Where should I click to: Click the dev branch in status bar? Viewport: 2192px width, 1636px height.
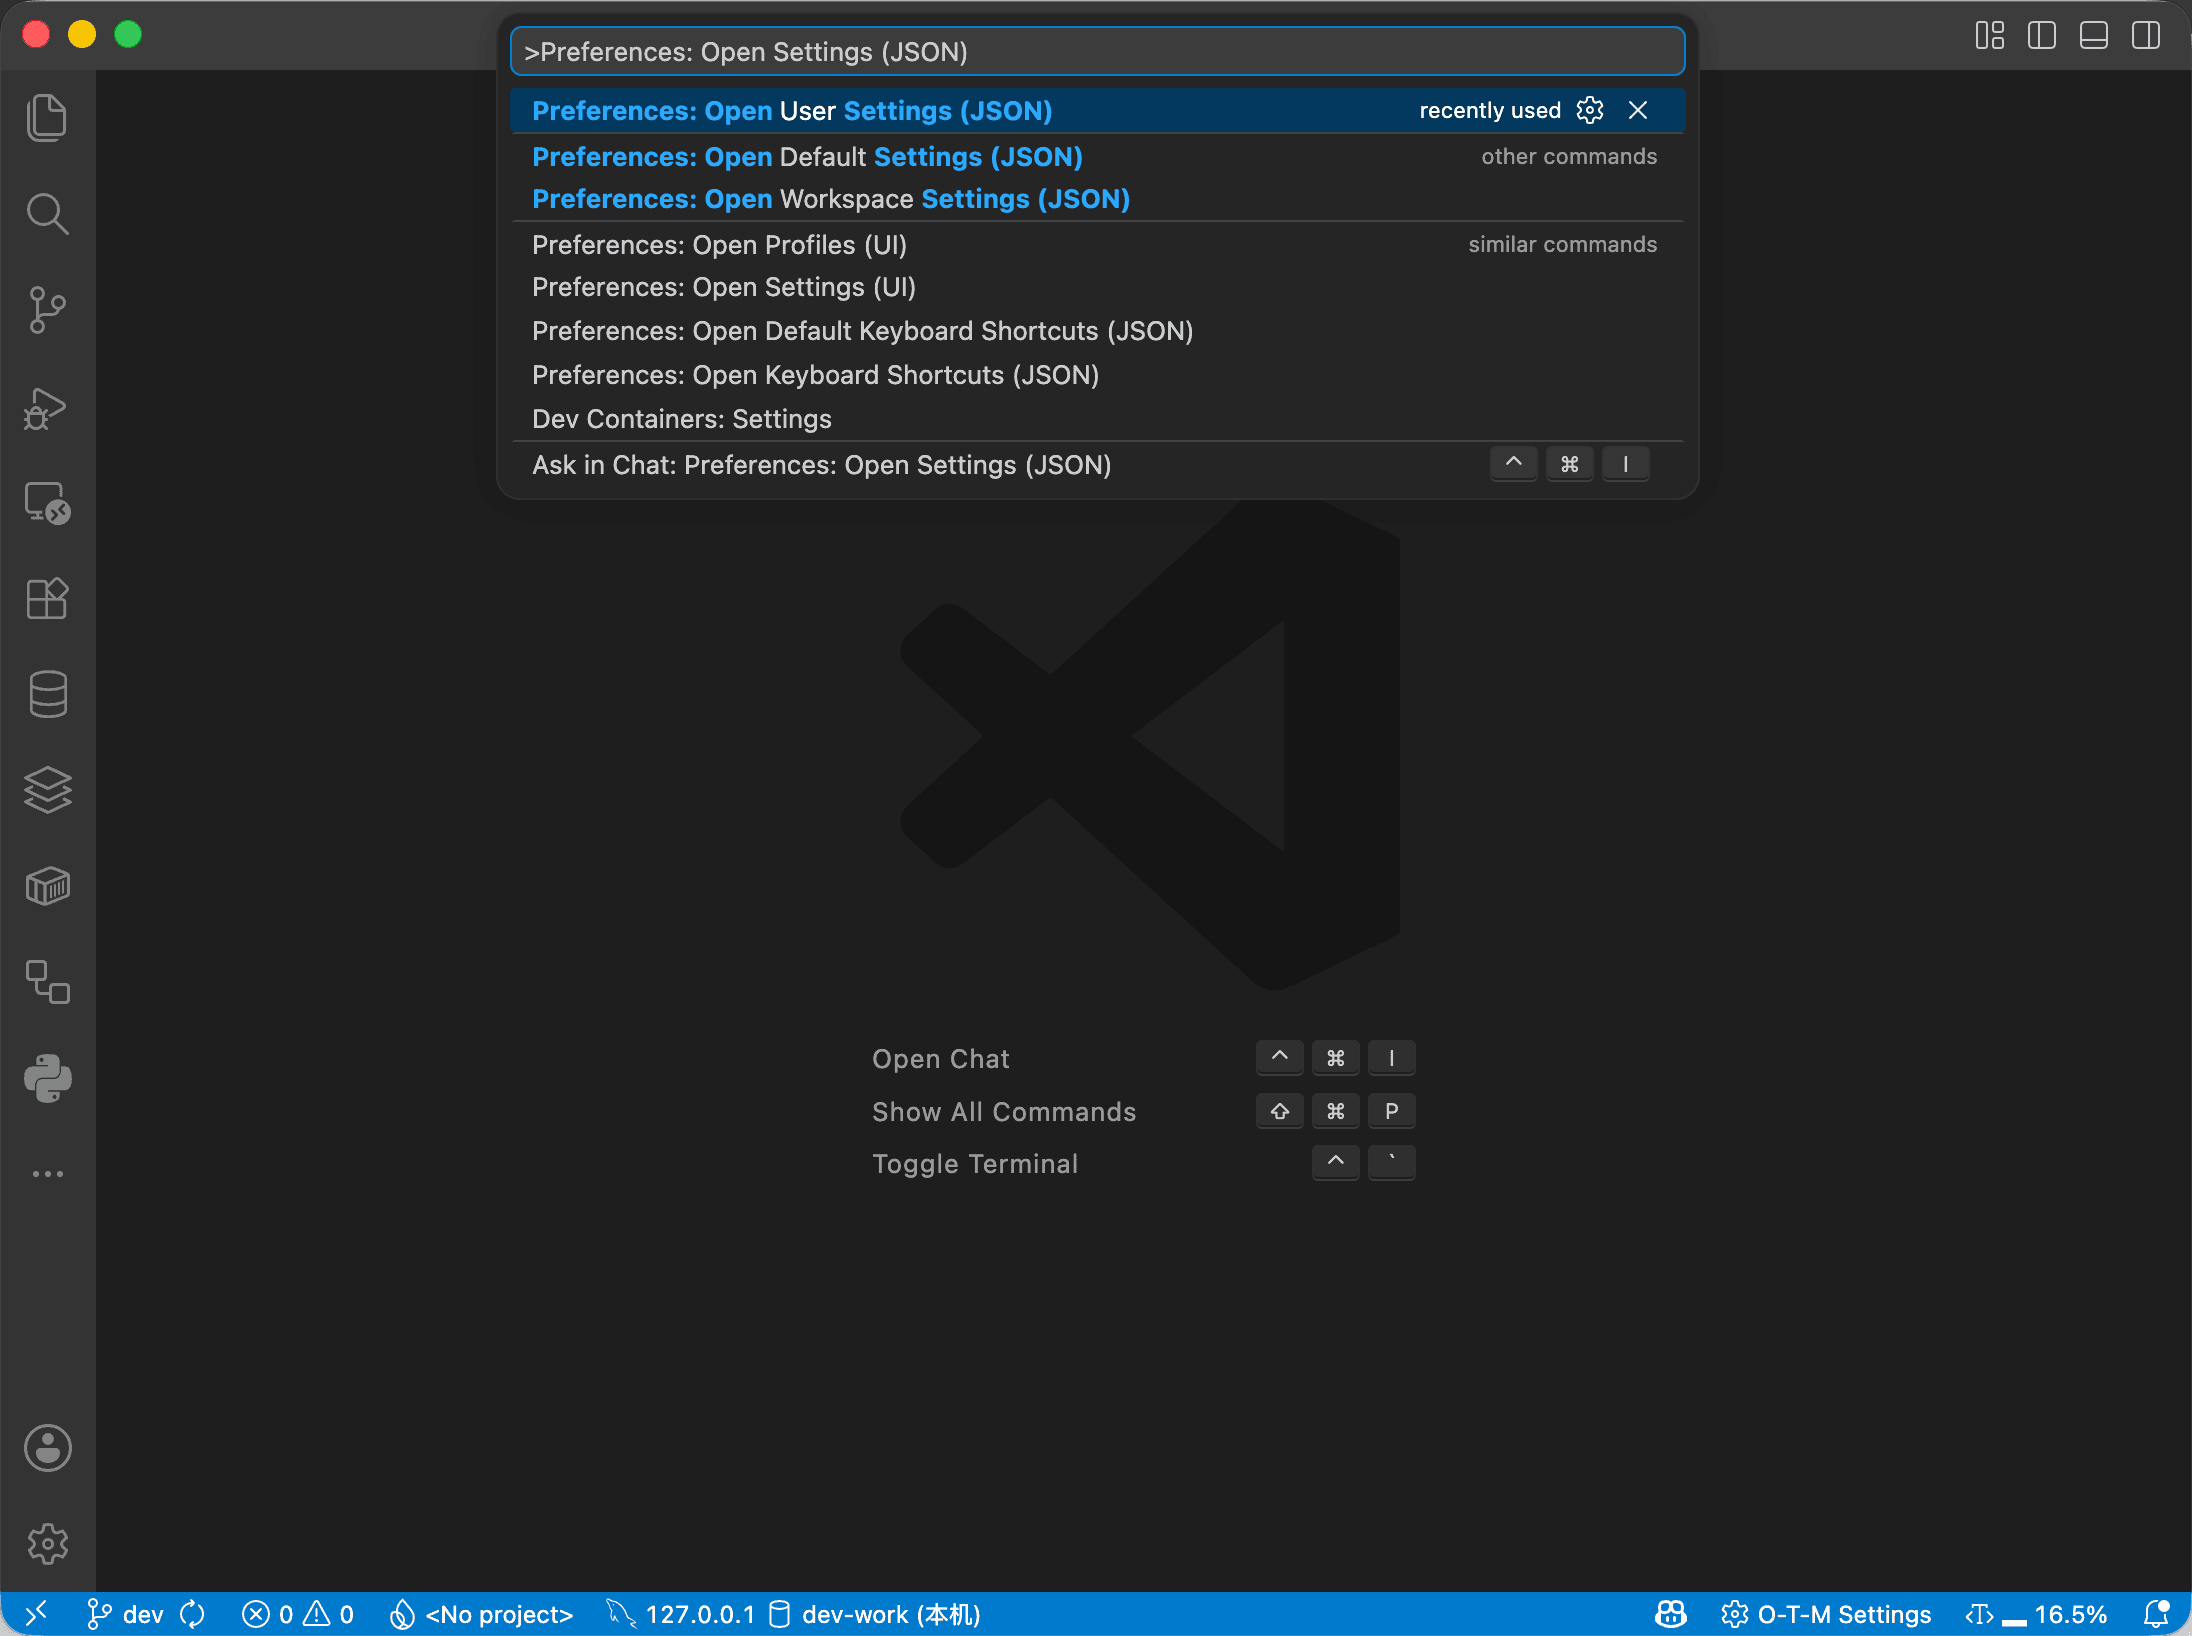[x=125, y=1614]
